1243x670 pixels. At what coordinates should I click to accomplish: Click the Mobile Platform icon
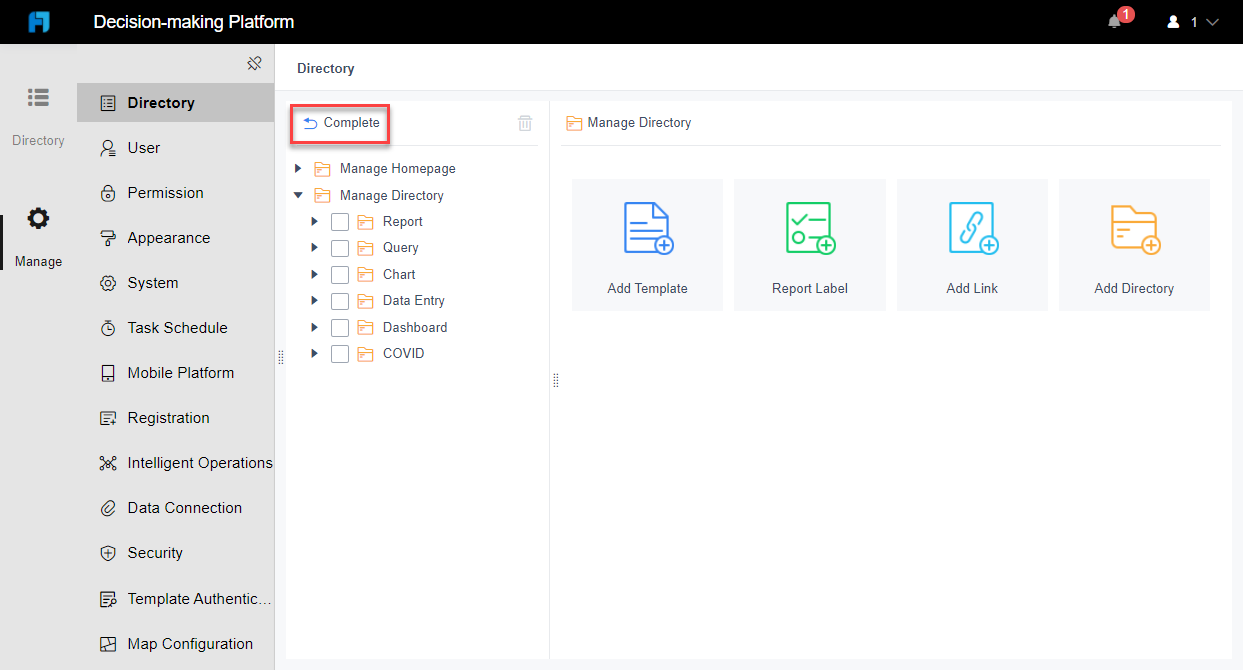(108, 373)
